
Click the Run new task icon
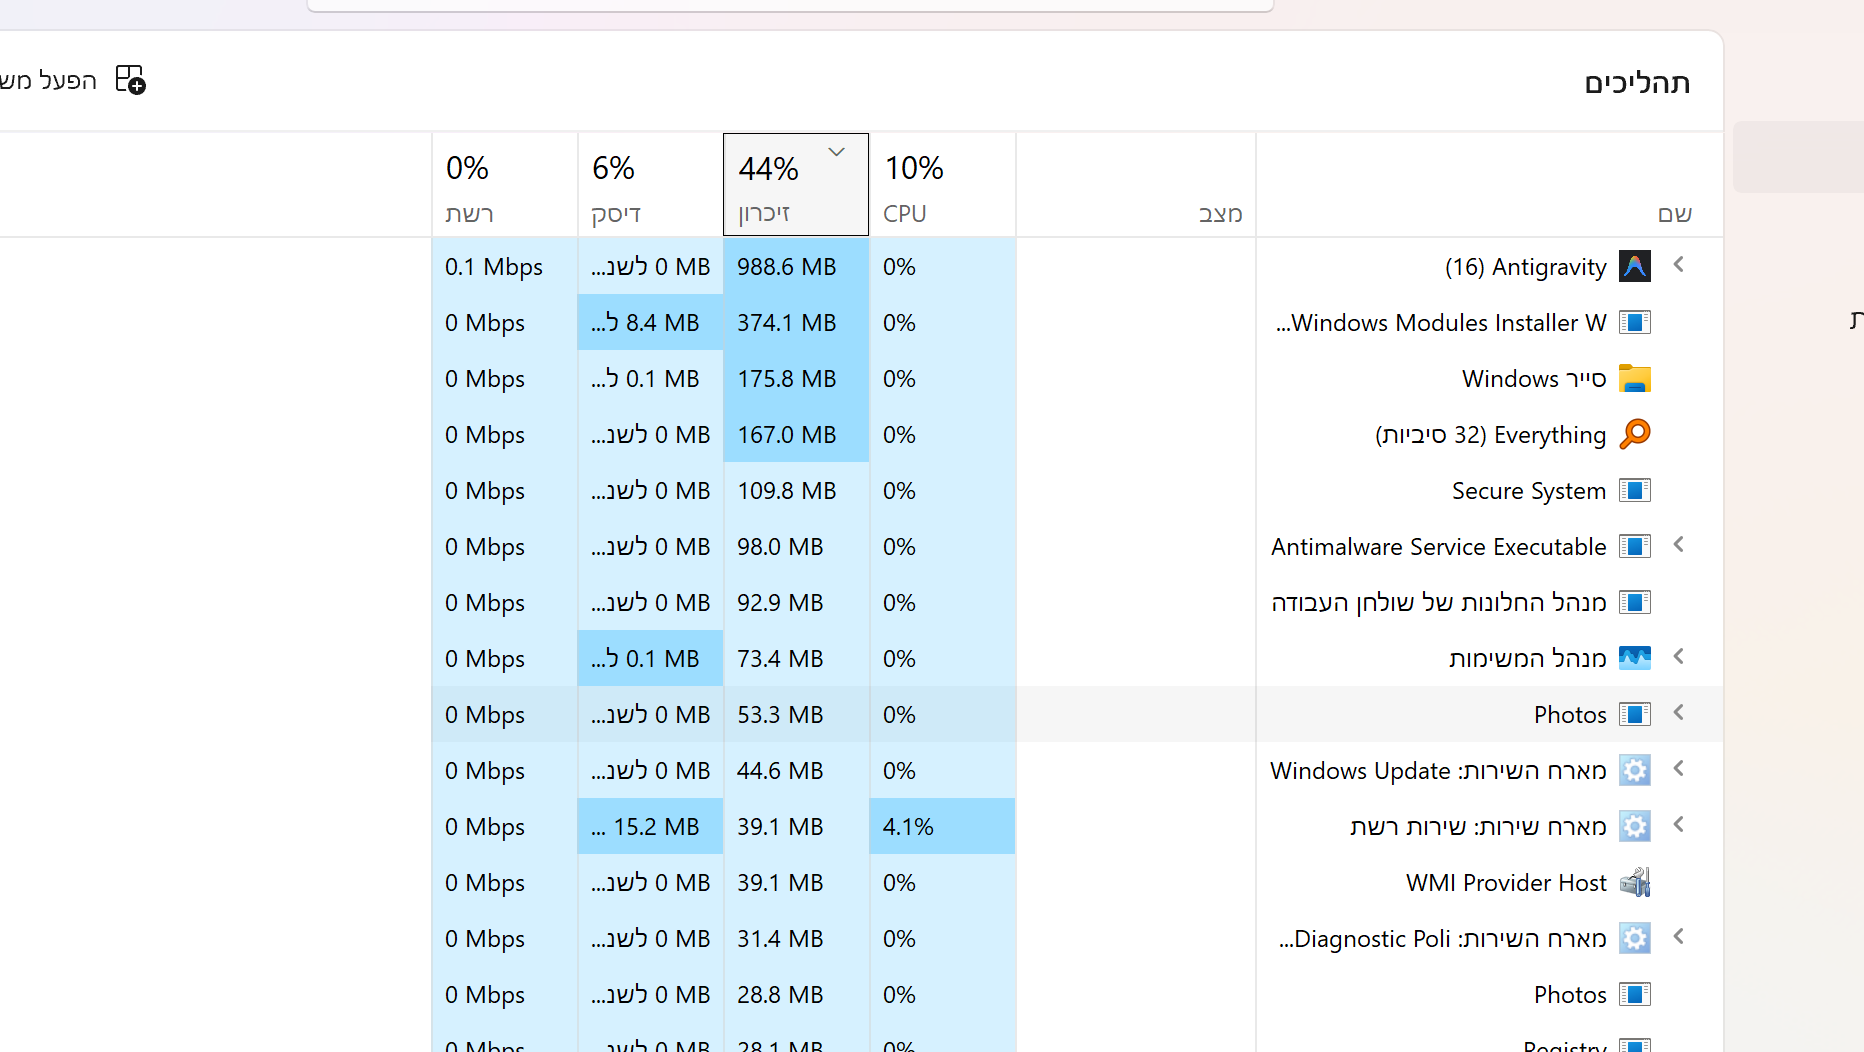point(130,80)
